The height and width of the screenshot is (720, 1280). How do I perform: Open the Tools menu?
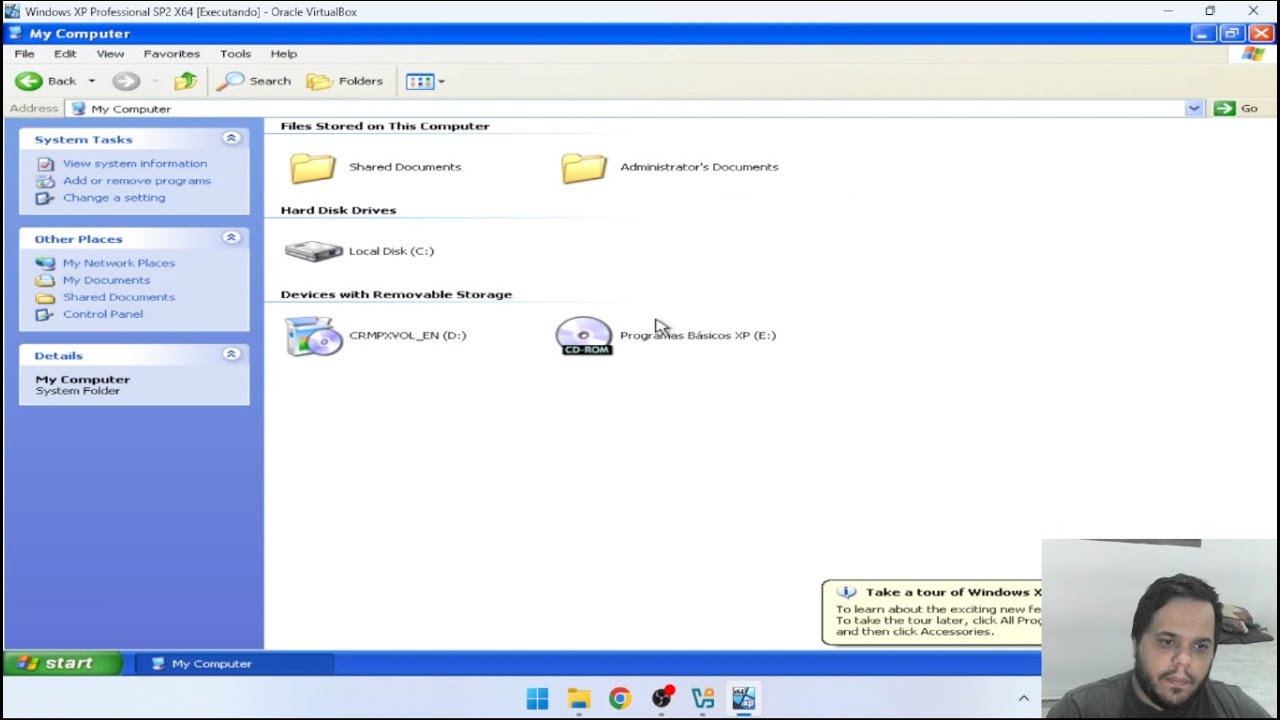coord(235,53)
